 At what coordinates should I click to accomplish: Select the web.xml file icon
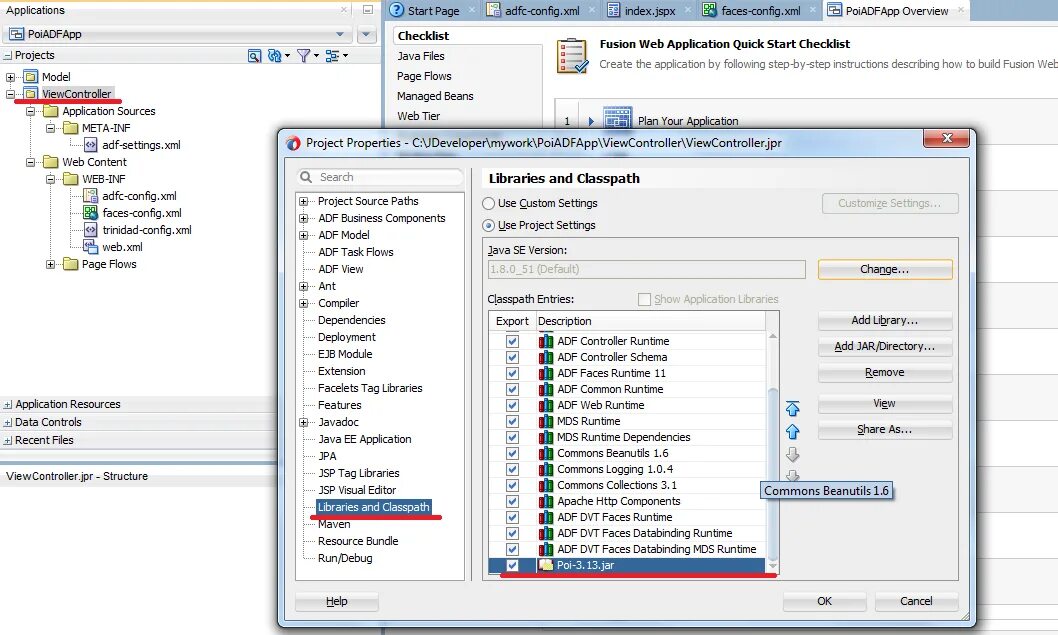point(90,247)
